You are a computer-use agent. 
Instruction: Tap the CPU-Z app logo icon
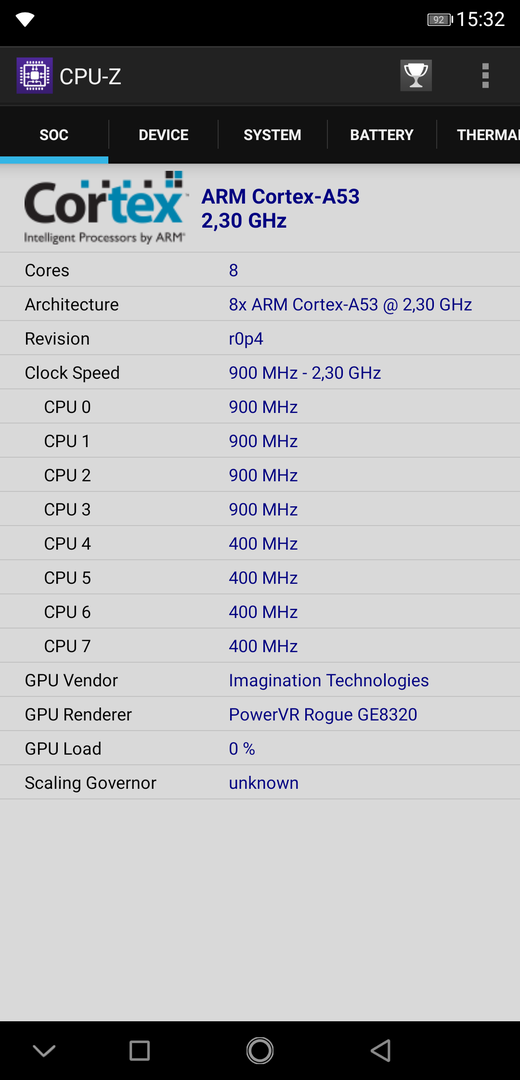click(x=34, y=76)
